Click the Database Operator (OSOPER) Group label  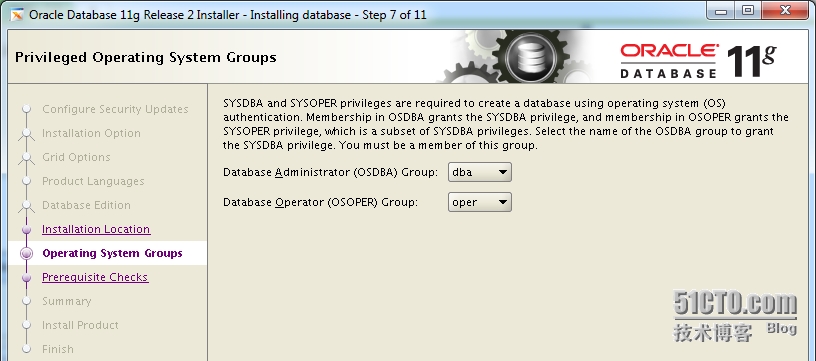pyautogui.click(x=320, y=202)
